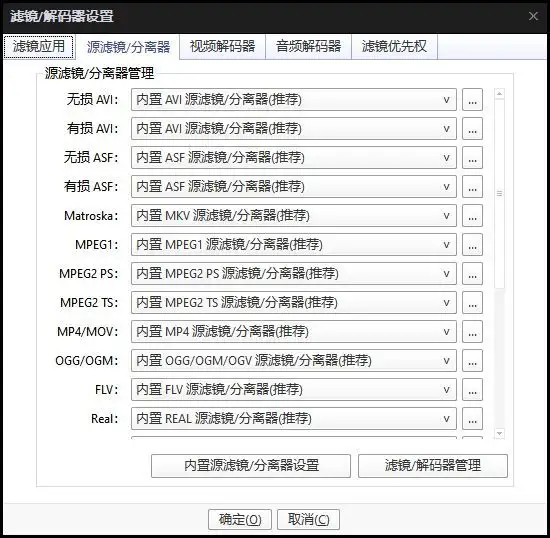
Task: Open the FLV splitter dropdown
Action: coord(294,390)
